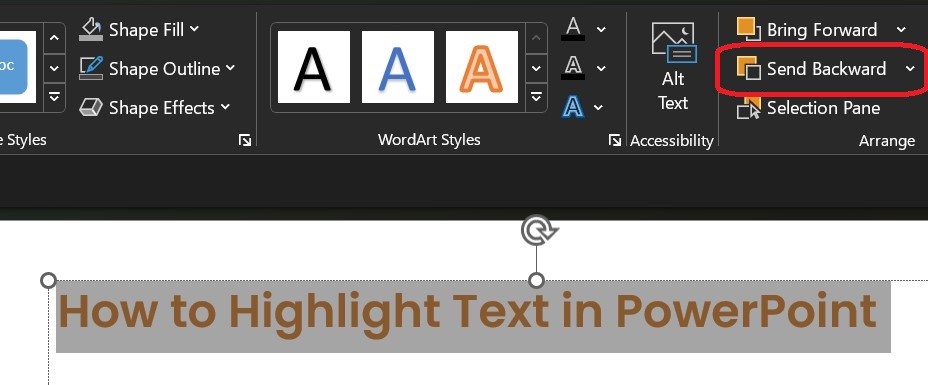This screenshot has width=928, height=385.
Task: Open the Alt Text pane
Action: (673, 67)
